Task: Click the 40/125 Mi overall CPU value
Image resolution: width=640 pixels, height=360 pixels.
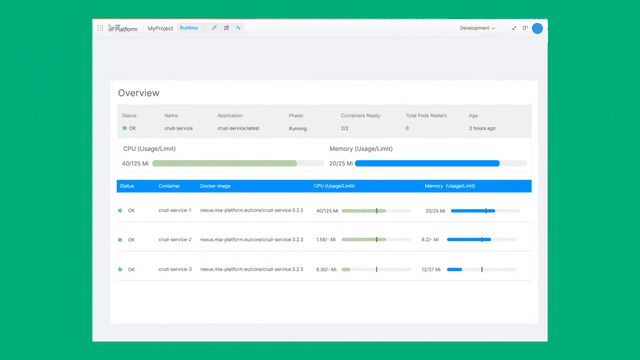Action: pos(135,164)
